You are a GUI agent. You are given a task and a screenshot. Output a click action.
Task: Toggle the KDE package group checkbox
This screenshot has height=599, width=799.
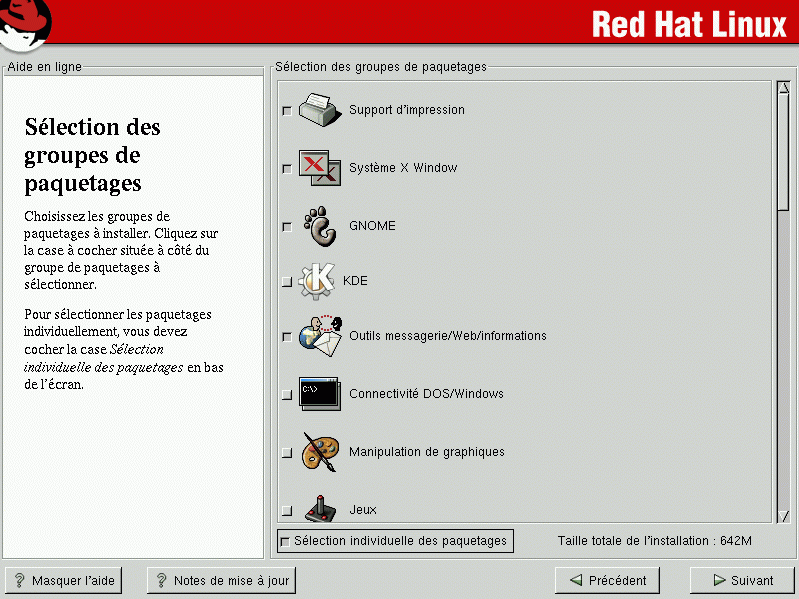287,282
